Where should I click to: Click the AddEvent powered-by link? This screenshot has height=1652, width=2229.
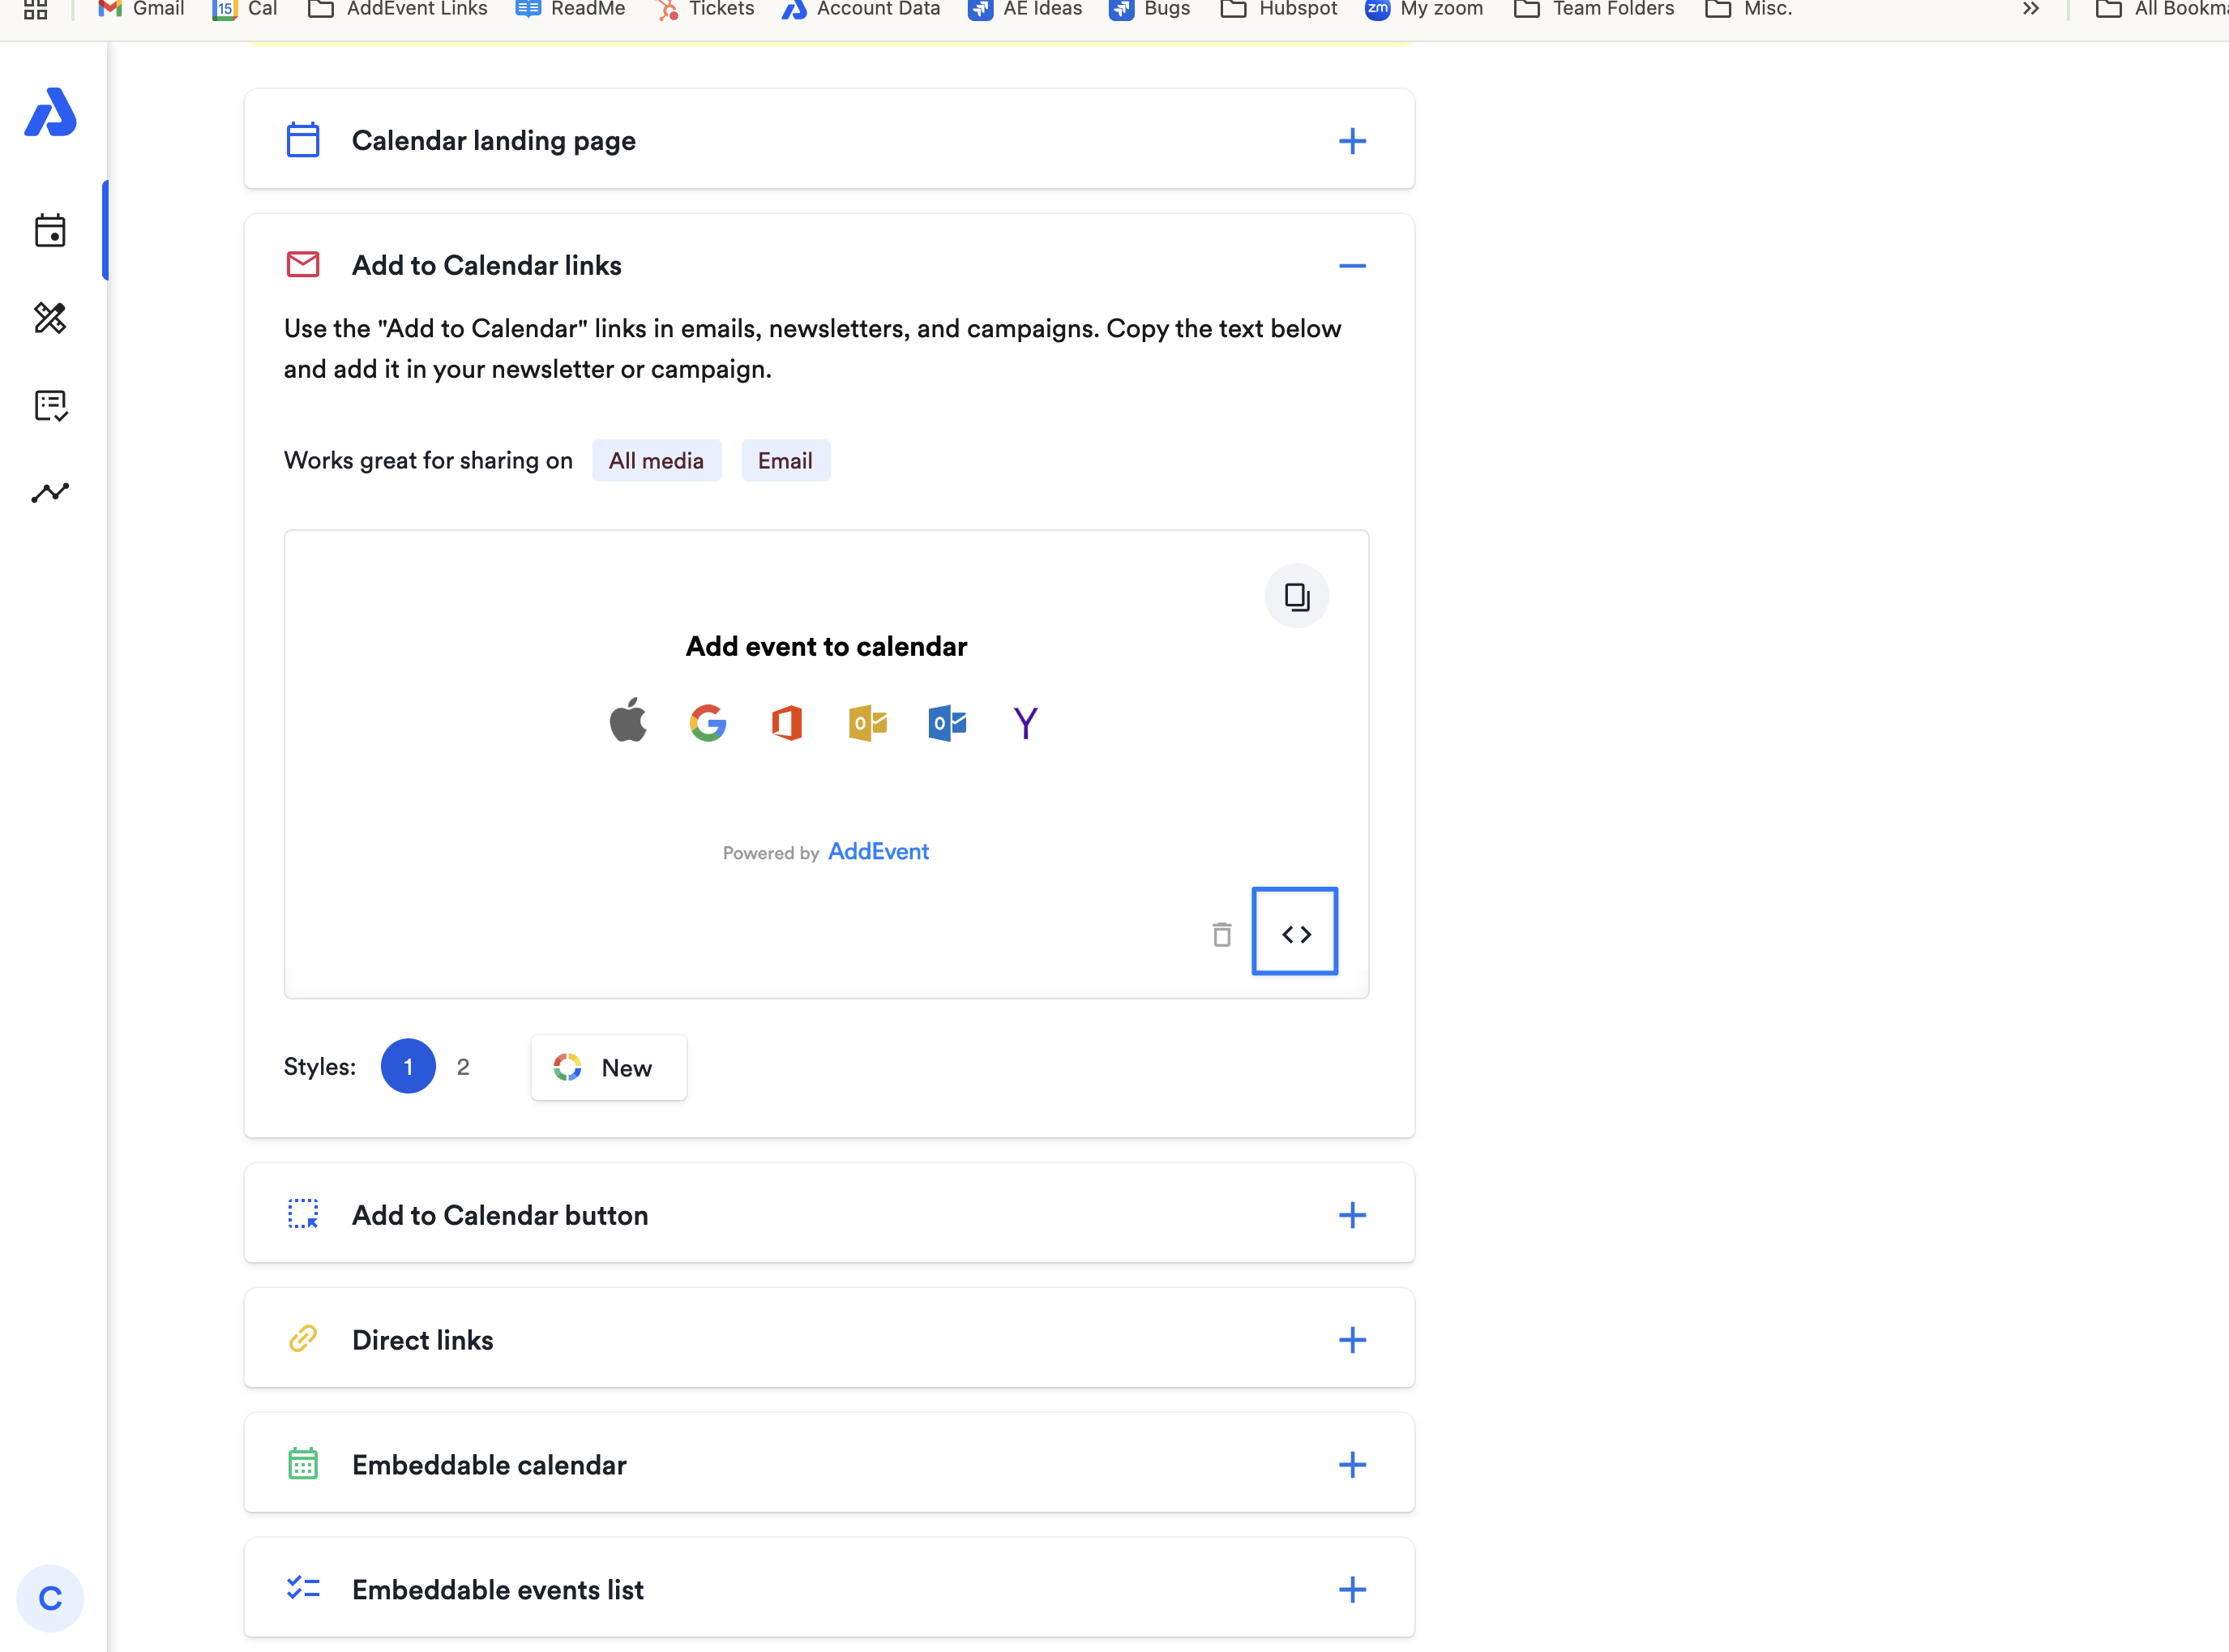(x=878, y=851)
